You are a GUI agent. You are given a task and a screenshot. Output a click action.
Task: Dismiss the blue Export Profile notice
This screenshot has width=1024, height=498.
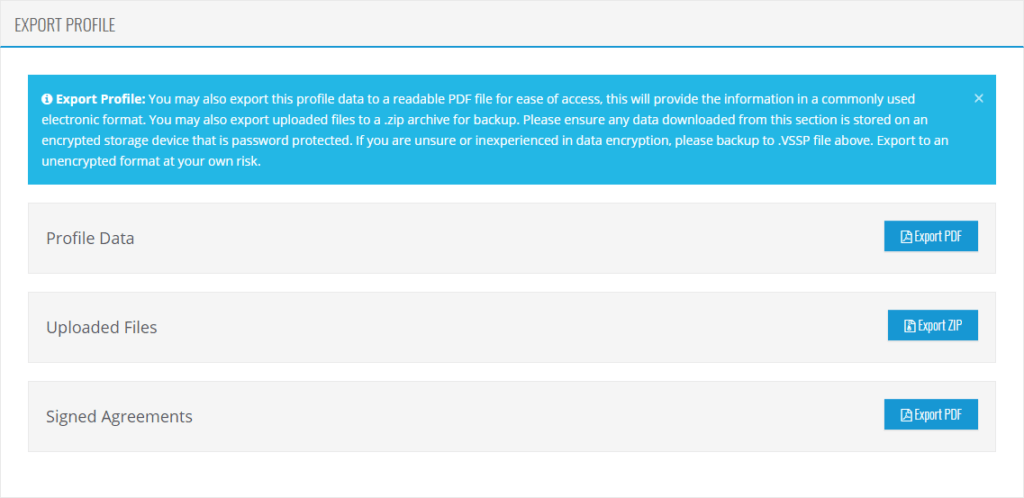978,99
